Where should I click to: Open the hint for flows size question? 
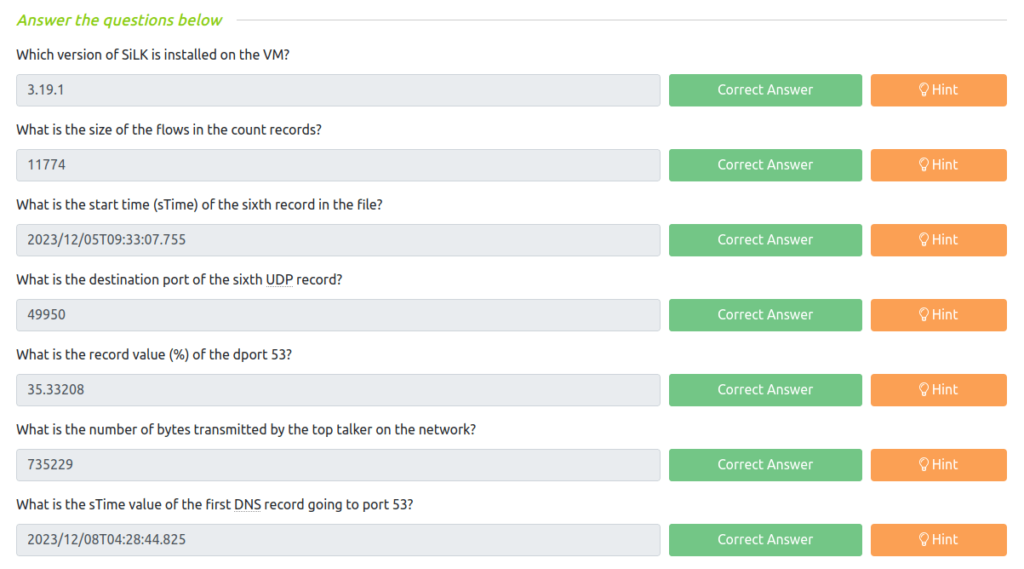(938, 165)
